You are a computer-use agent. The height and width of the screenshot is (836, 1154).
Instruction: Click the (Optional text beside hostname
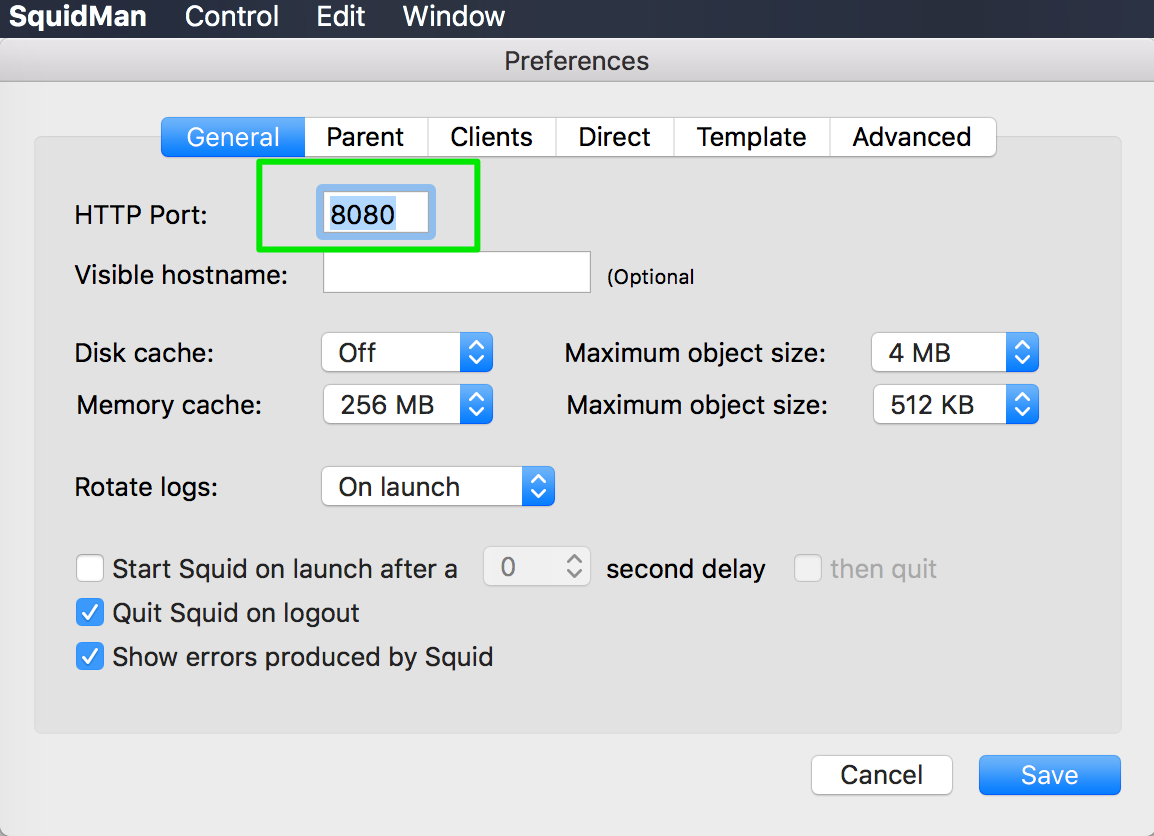pyautogui.click(x=651, y=277)
